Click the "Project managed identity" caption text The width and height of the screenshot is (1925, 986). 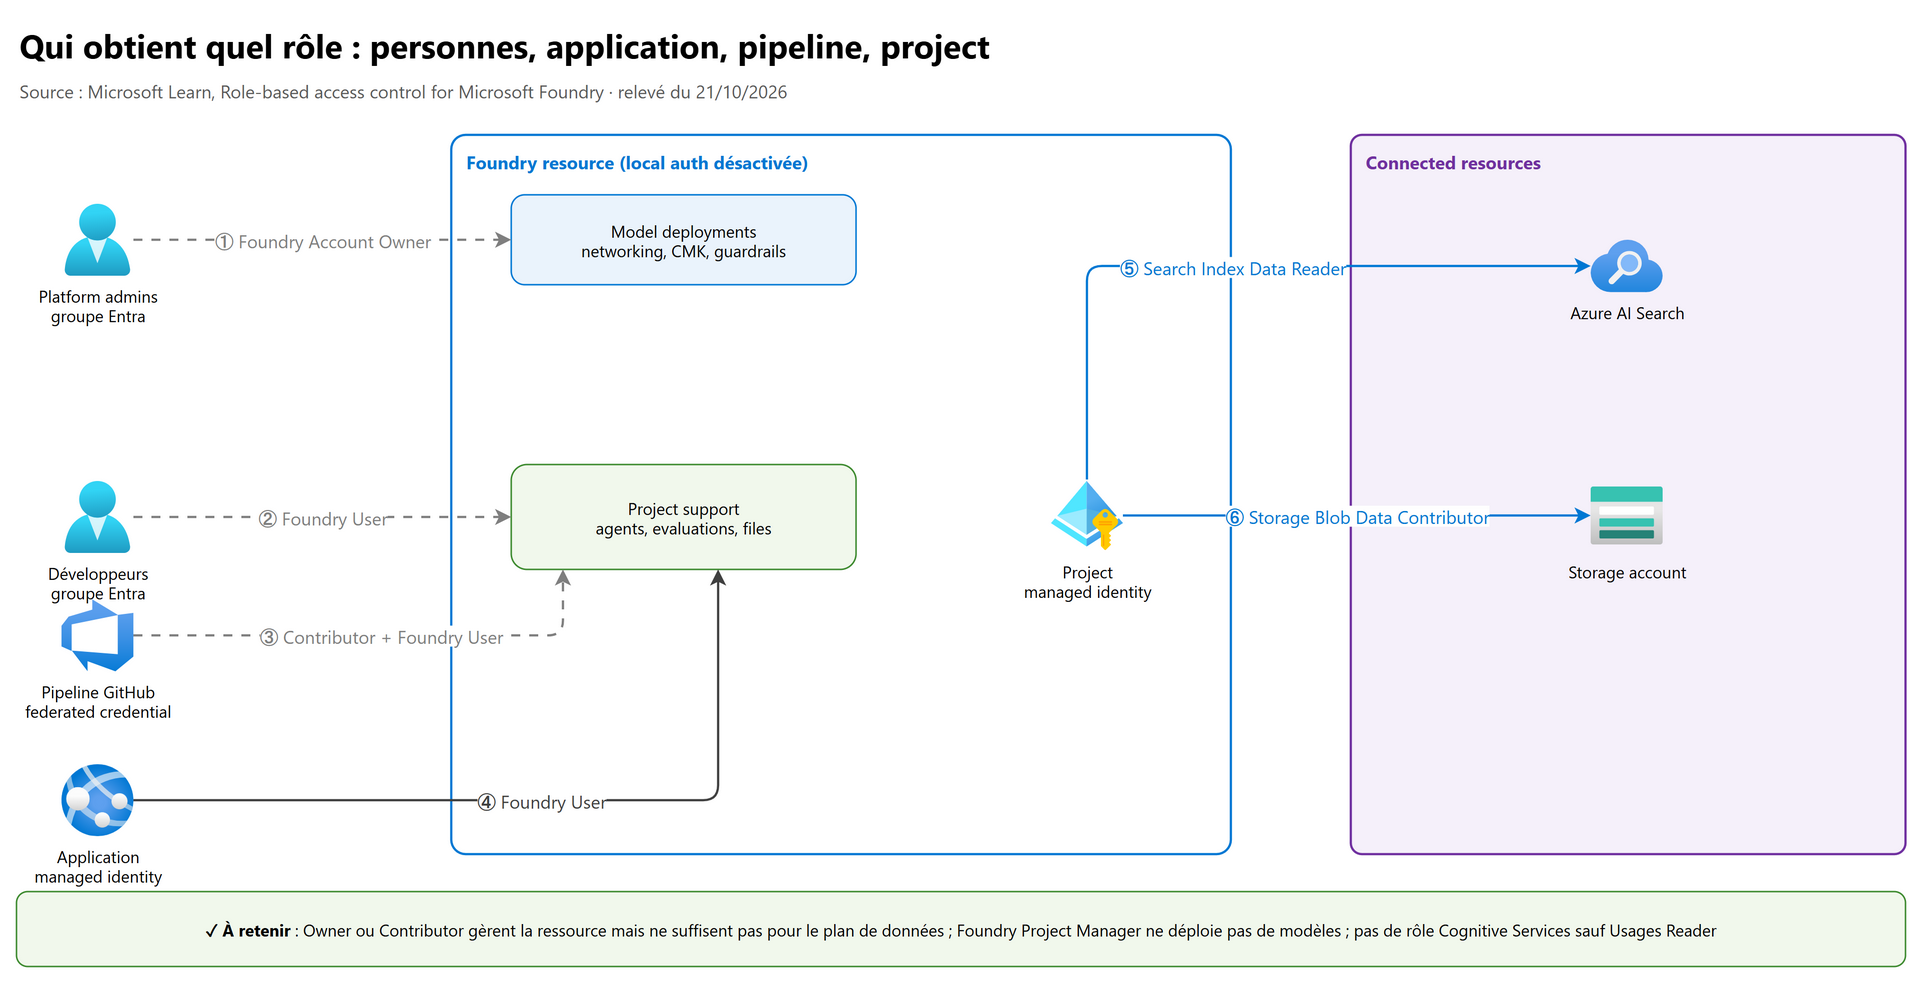(1088, 582)
